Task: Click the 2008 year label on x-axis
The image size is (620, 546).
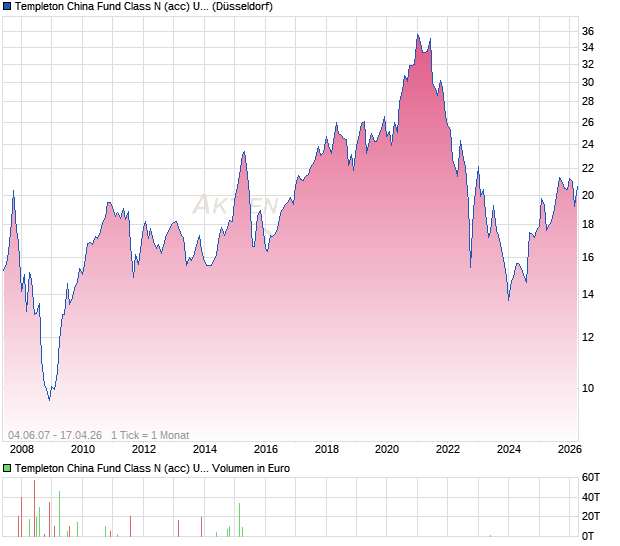Action: pyautogui.click(x=22, y=449)
